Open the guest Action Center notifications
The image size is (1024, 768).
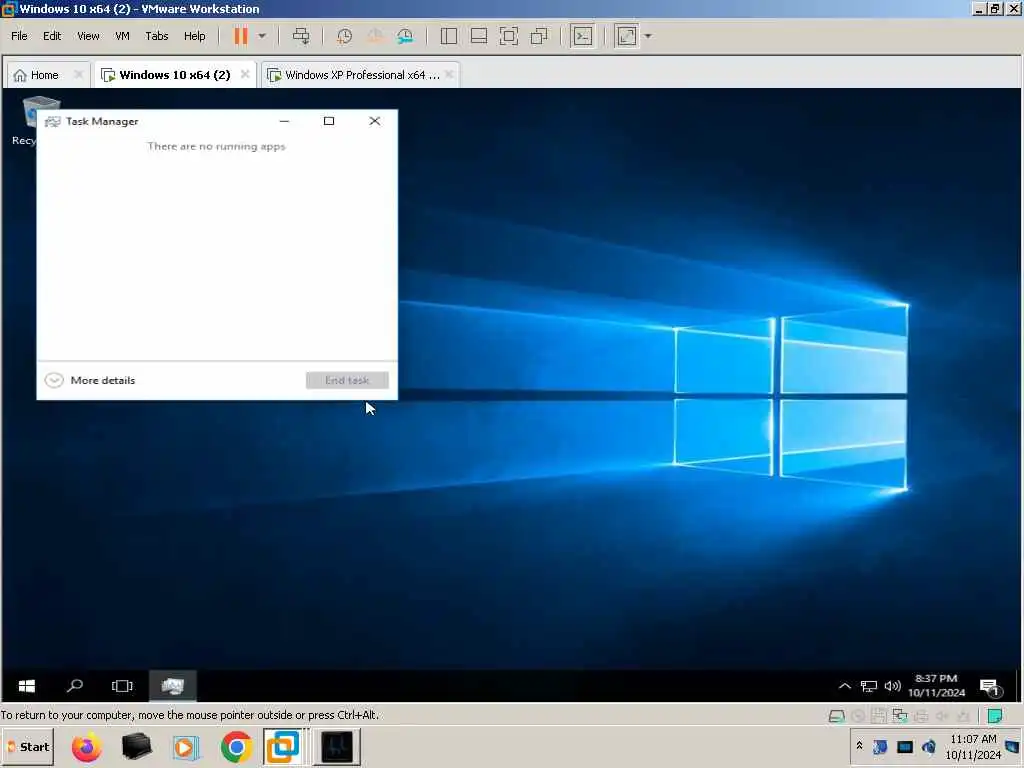990,687
